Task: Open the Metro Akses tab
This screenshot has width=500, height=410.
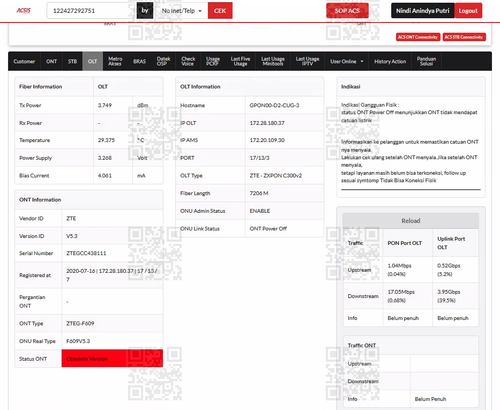Action: click(115, 61)
